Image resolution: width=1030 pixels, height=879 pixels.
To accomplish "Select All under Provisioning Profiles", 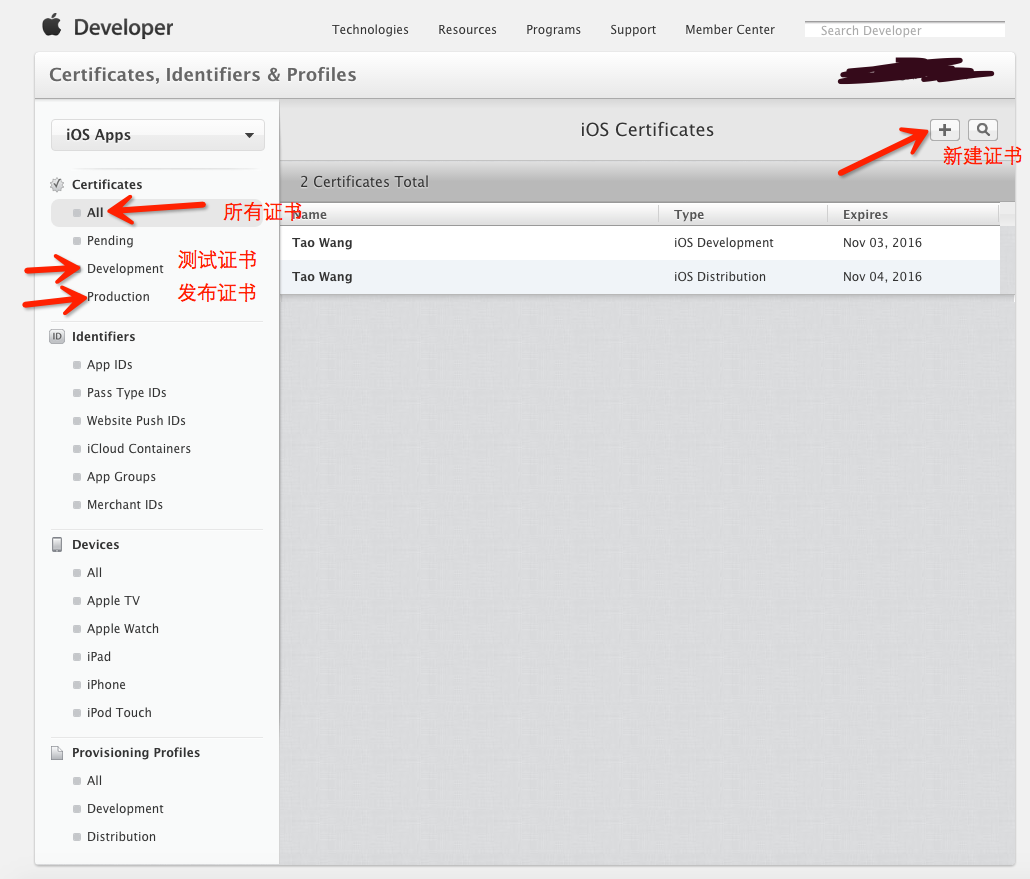I will (x=95, y=781).
